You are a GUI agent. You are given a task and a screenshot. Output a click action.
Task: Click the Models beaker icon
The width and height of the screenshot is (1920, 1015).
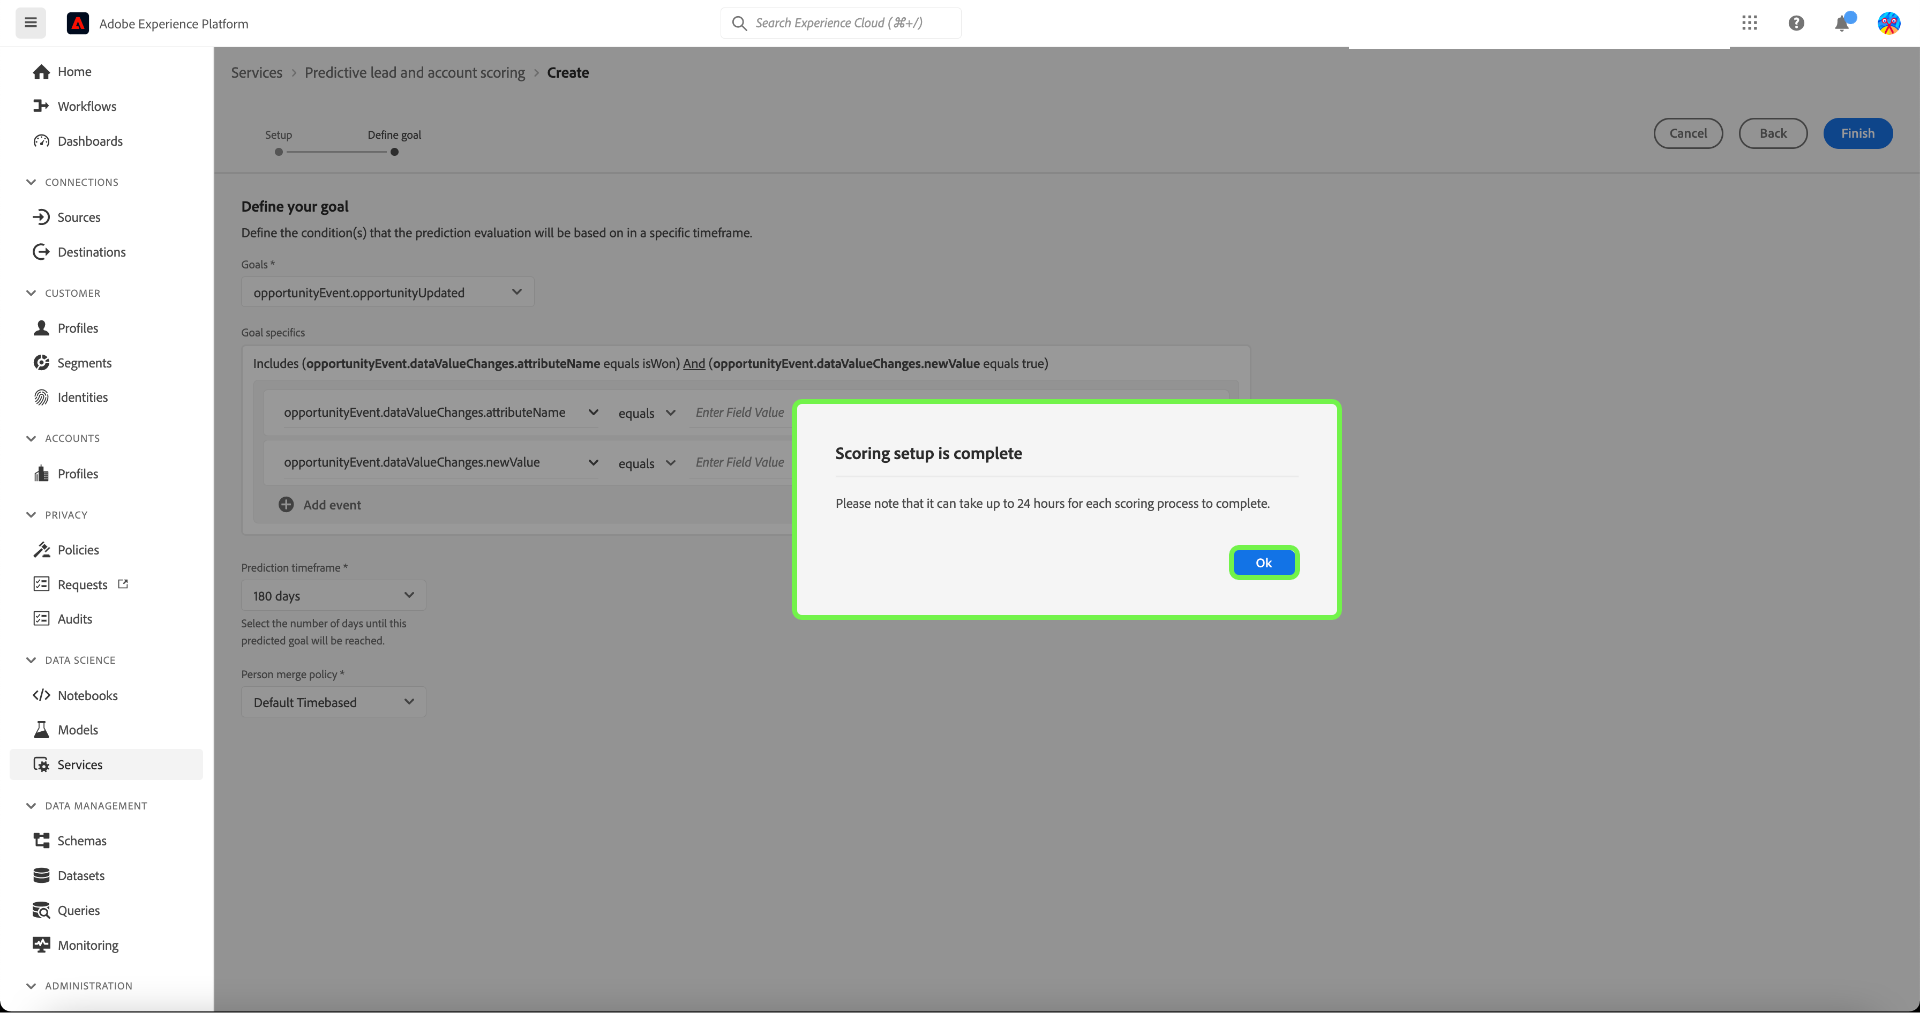(x=41, y=730)
